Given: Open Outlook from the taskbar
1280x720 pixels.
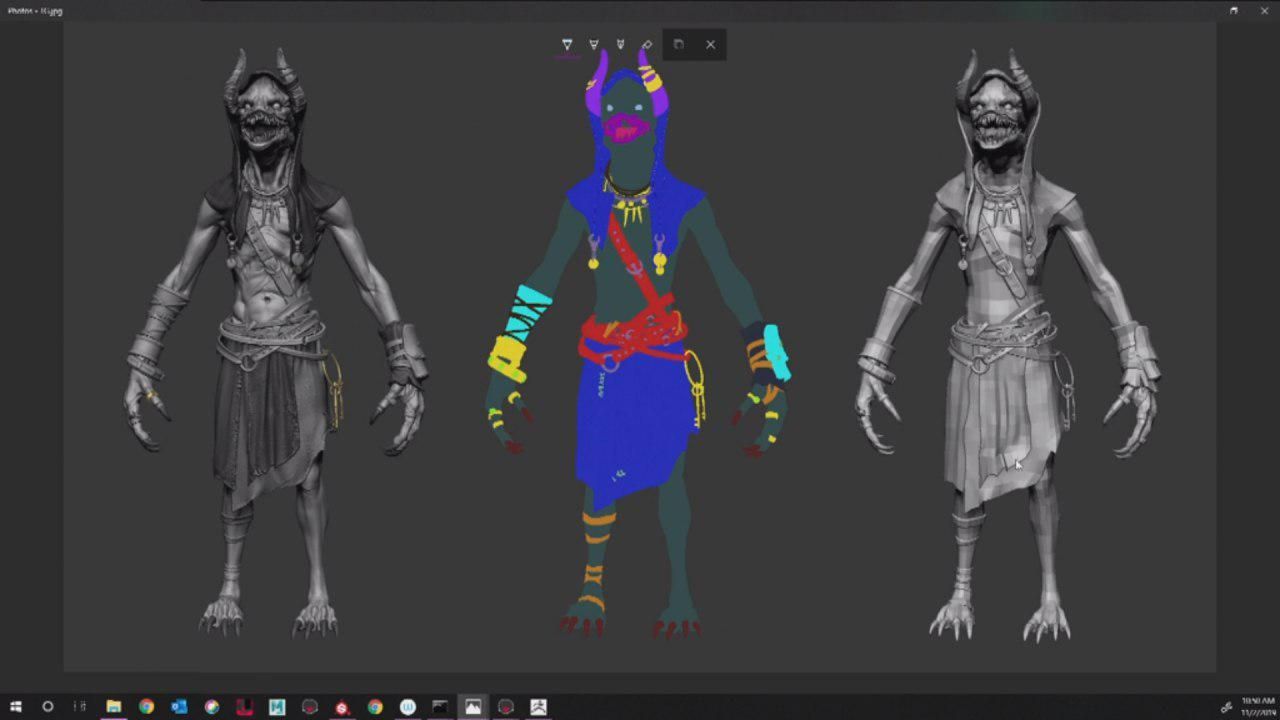Looking at the screenshot, I should (x=179, y=707).
